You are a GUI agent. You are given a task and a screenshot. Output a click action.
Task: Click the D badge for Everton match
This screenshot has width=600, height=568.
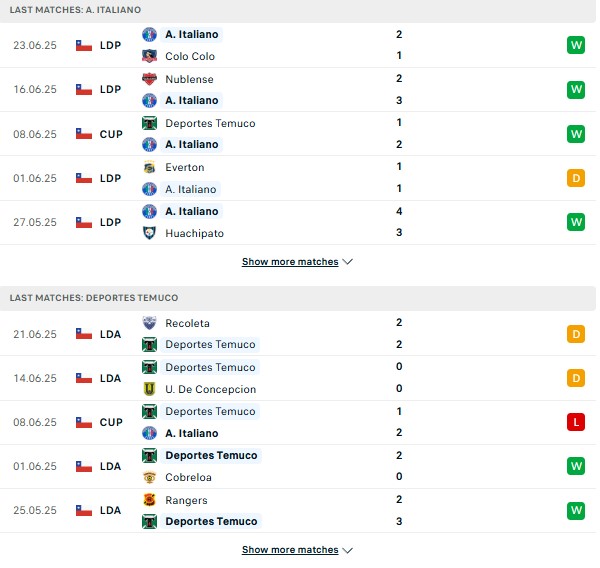pos(576,178)
